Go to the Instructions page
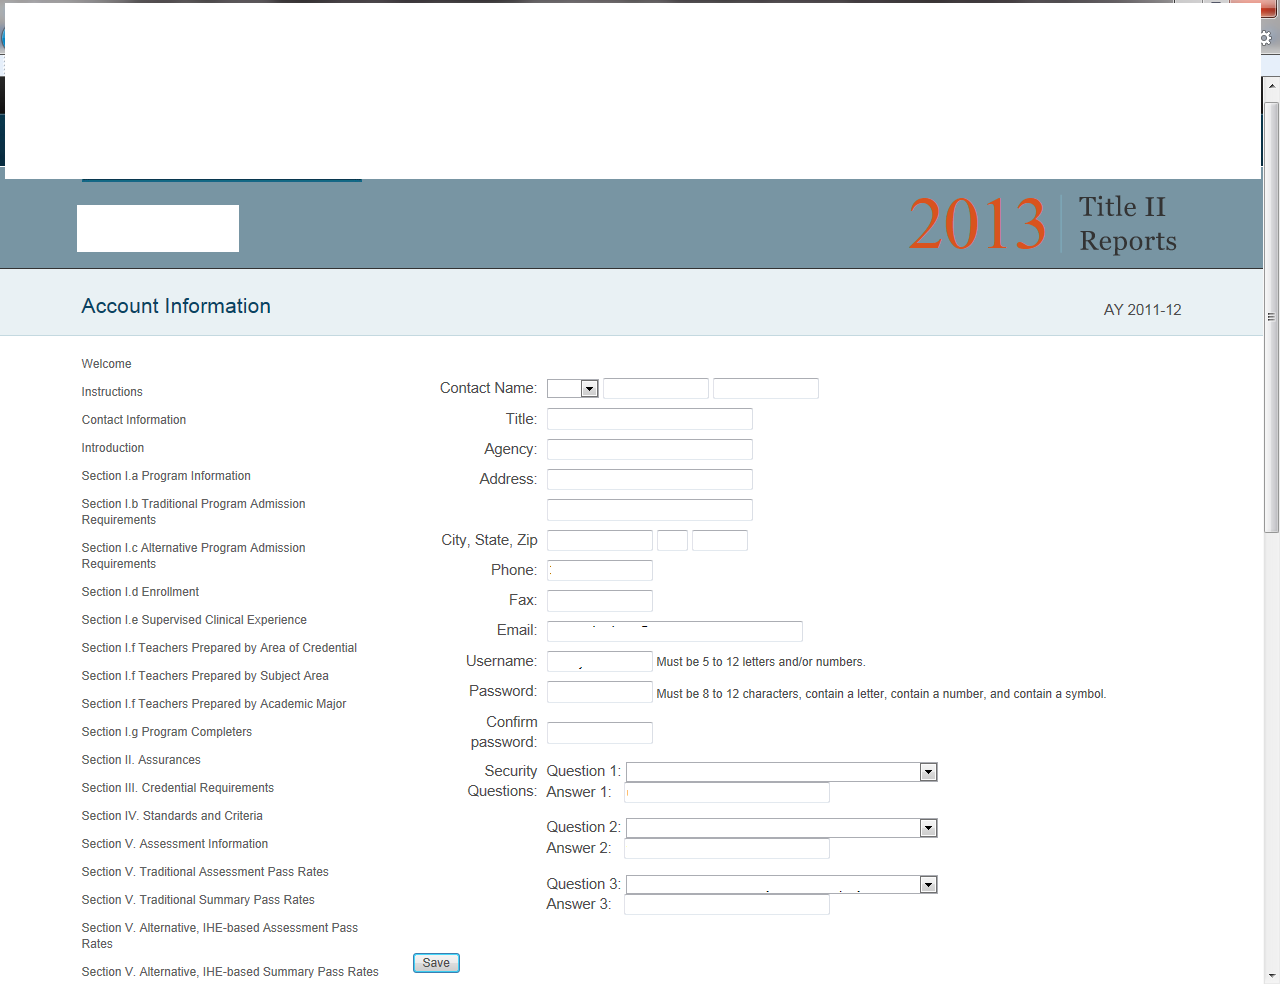 (112, 392)
